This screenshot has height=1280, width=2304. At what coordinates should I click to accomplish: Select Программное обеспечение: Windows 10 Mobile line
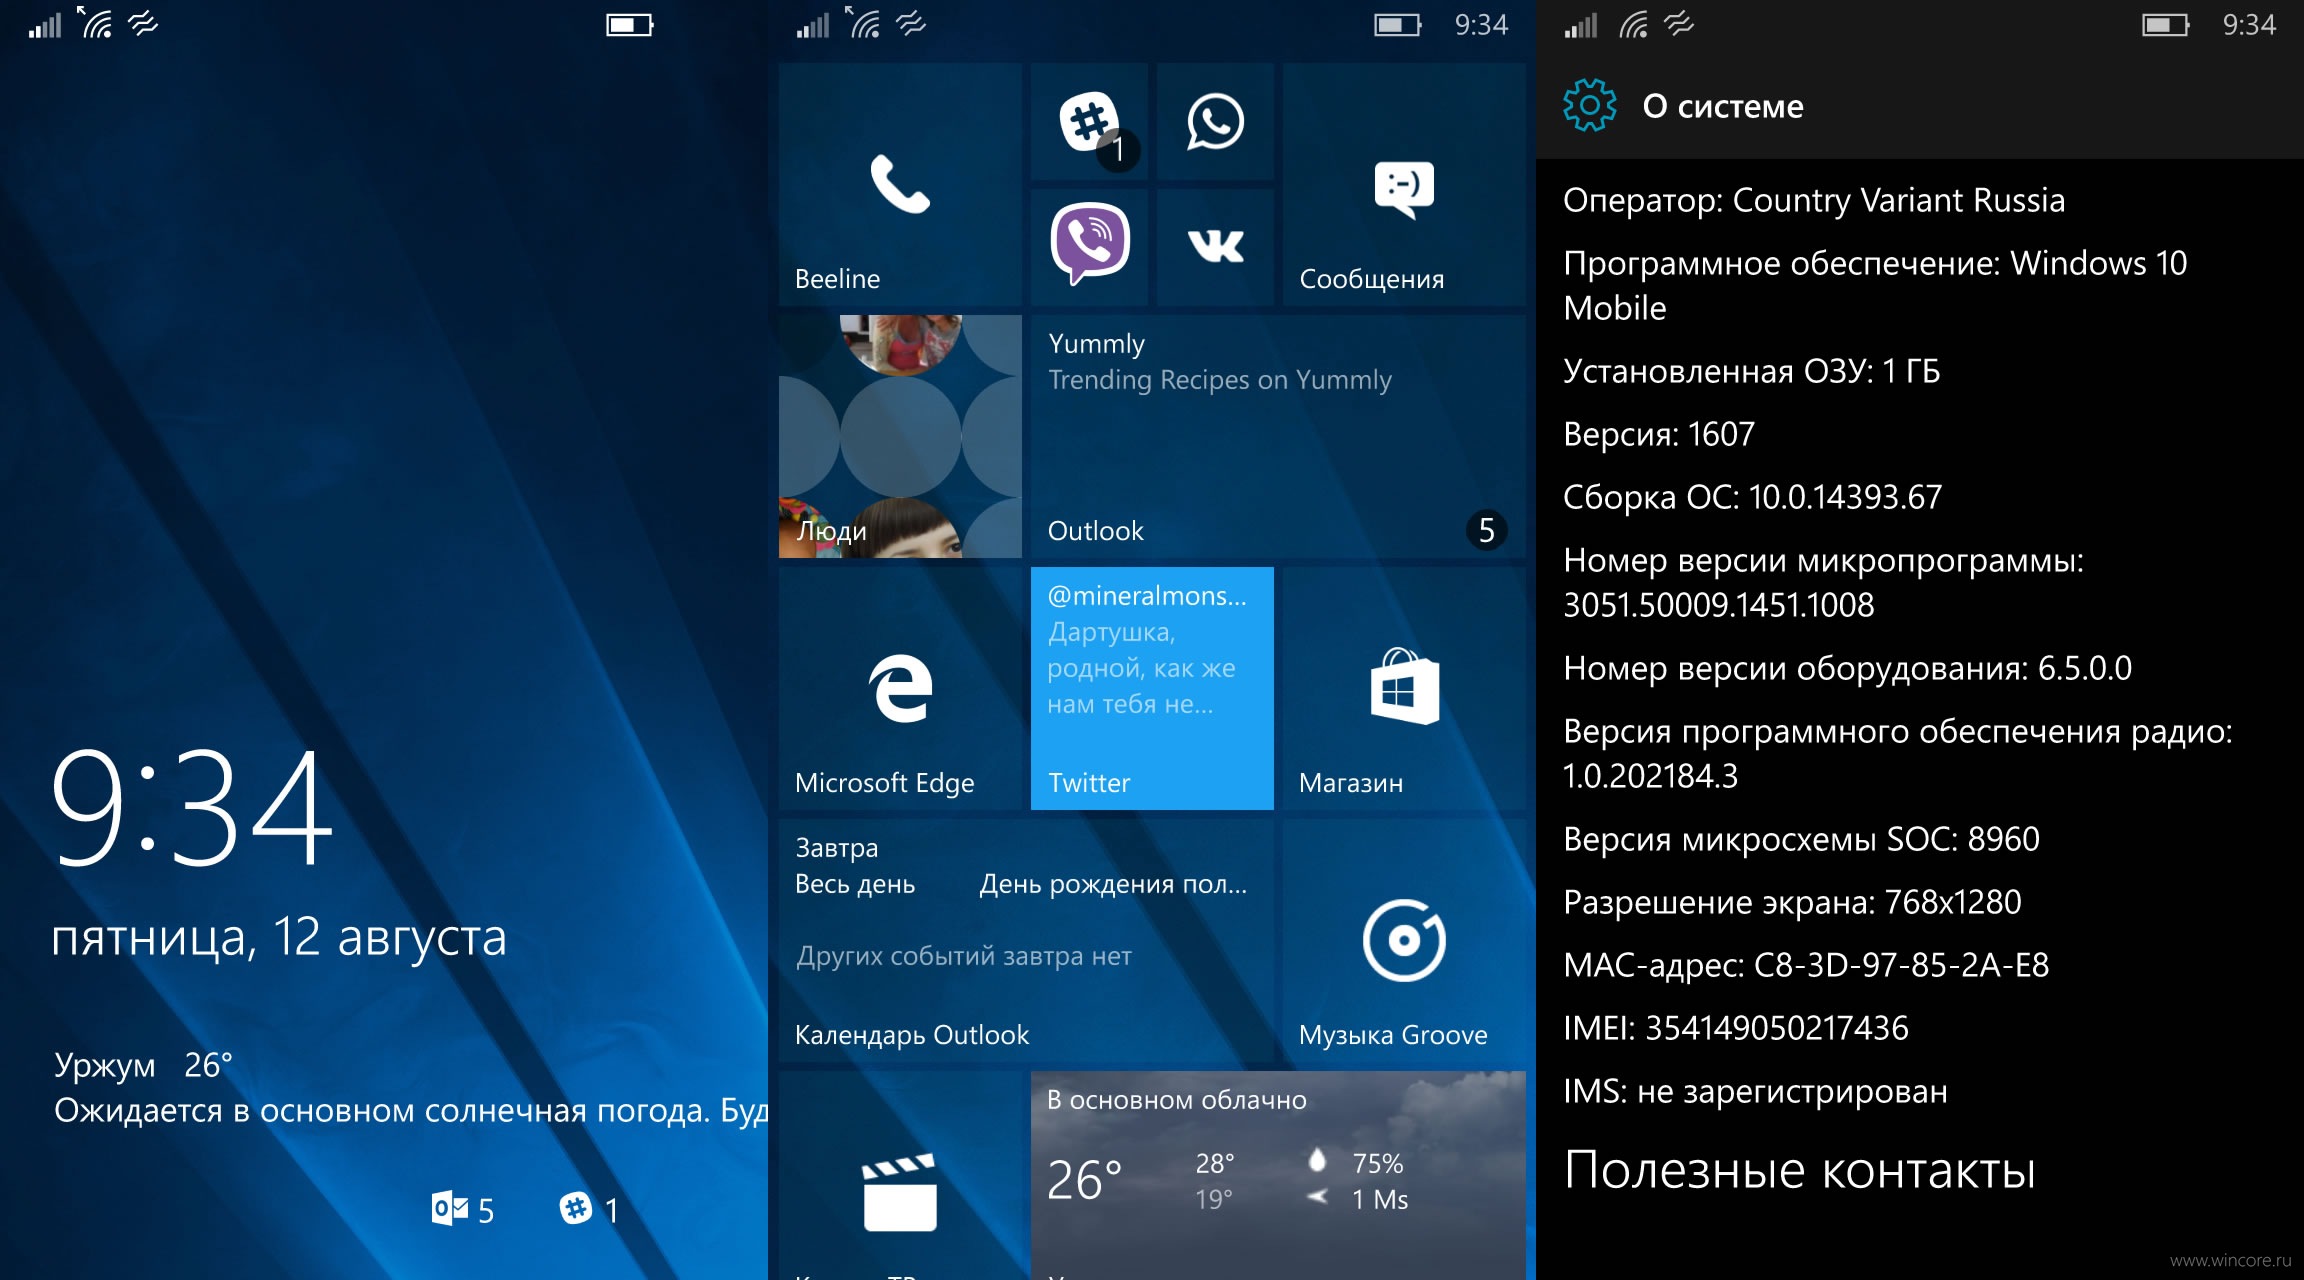pos(1875,285)
